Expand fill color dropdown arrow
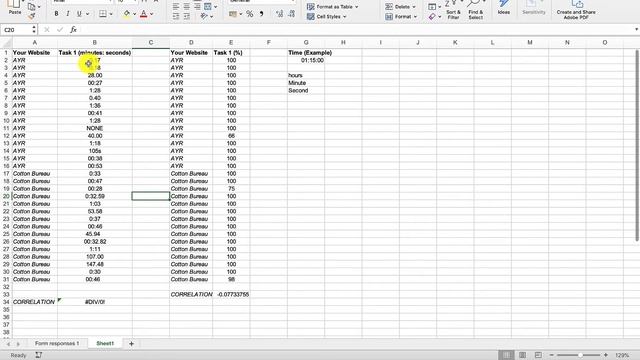The width and height of the screenshot is (640, 360). coord(134,14)
